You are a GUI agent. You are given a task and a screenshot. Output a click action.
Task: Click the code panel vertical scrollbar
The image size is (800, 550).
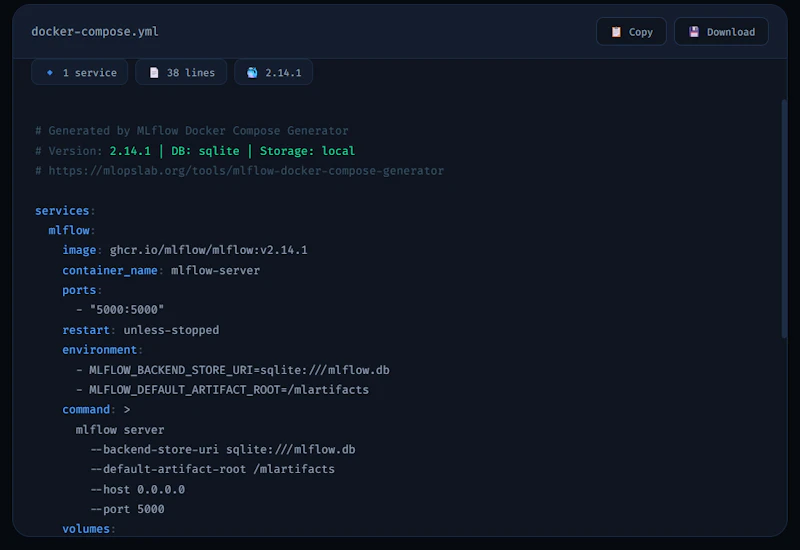point(784,218)
